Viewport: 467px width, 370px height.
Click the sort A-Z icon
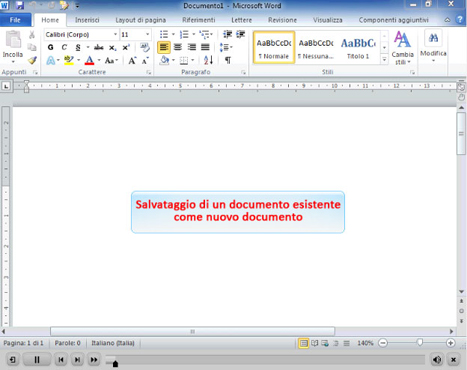pos(208,60)
